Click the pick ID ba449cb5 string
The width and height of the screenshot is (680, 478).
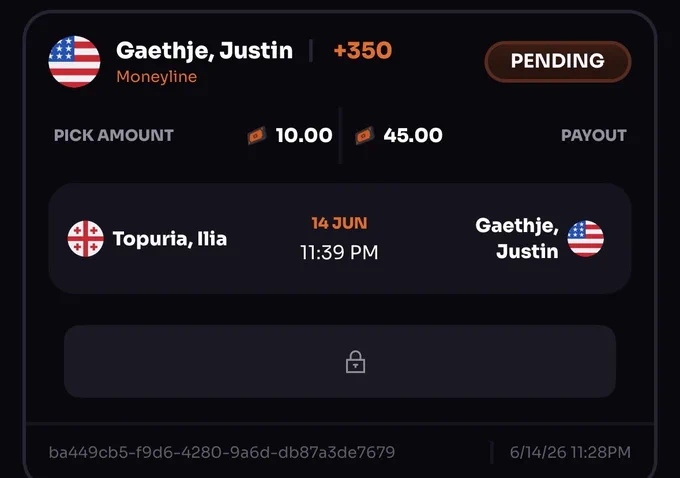222,452
